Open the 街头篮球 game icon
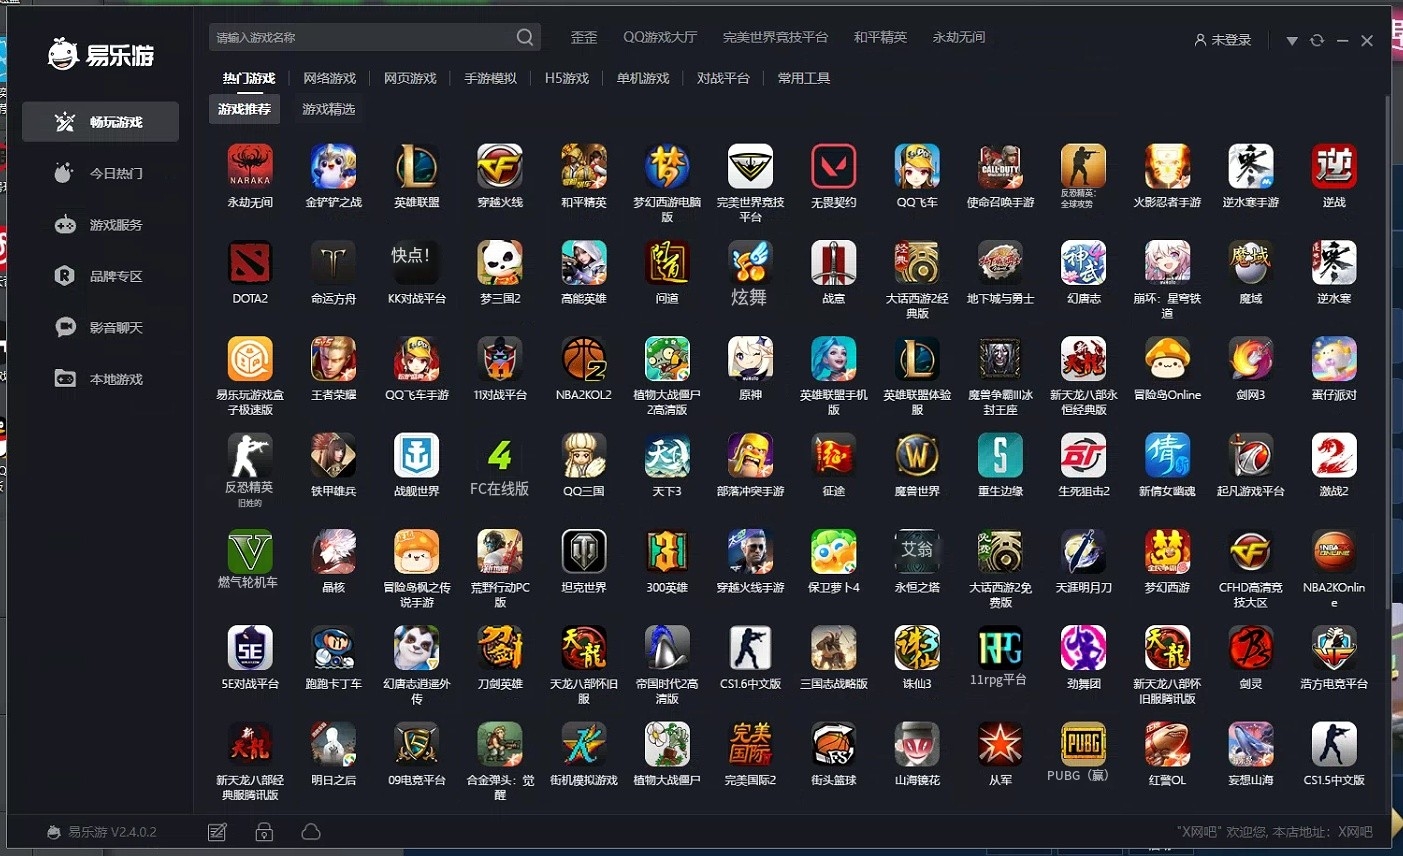The width and height of the screenshot is (1403, 856). (834, 744)
